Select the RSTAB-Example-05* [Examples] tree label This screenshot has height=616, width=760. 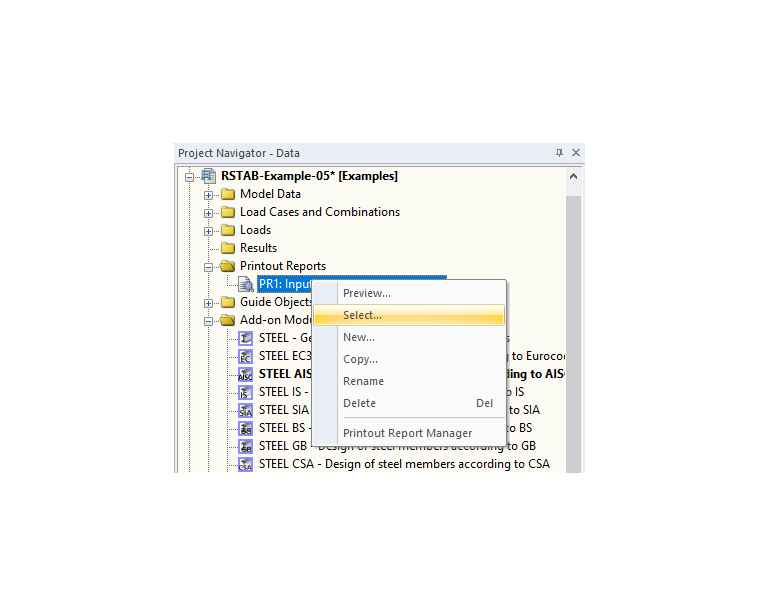309,176
